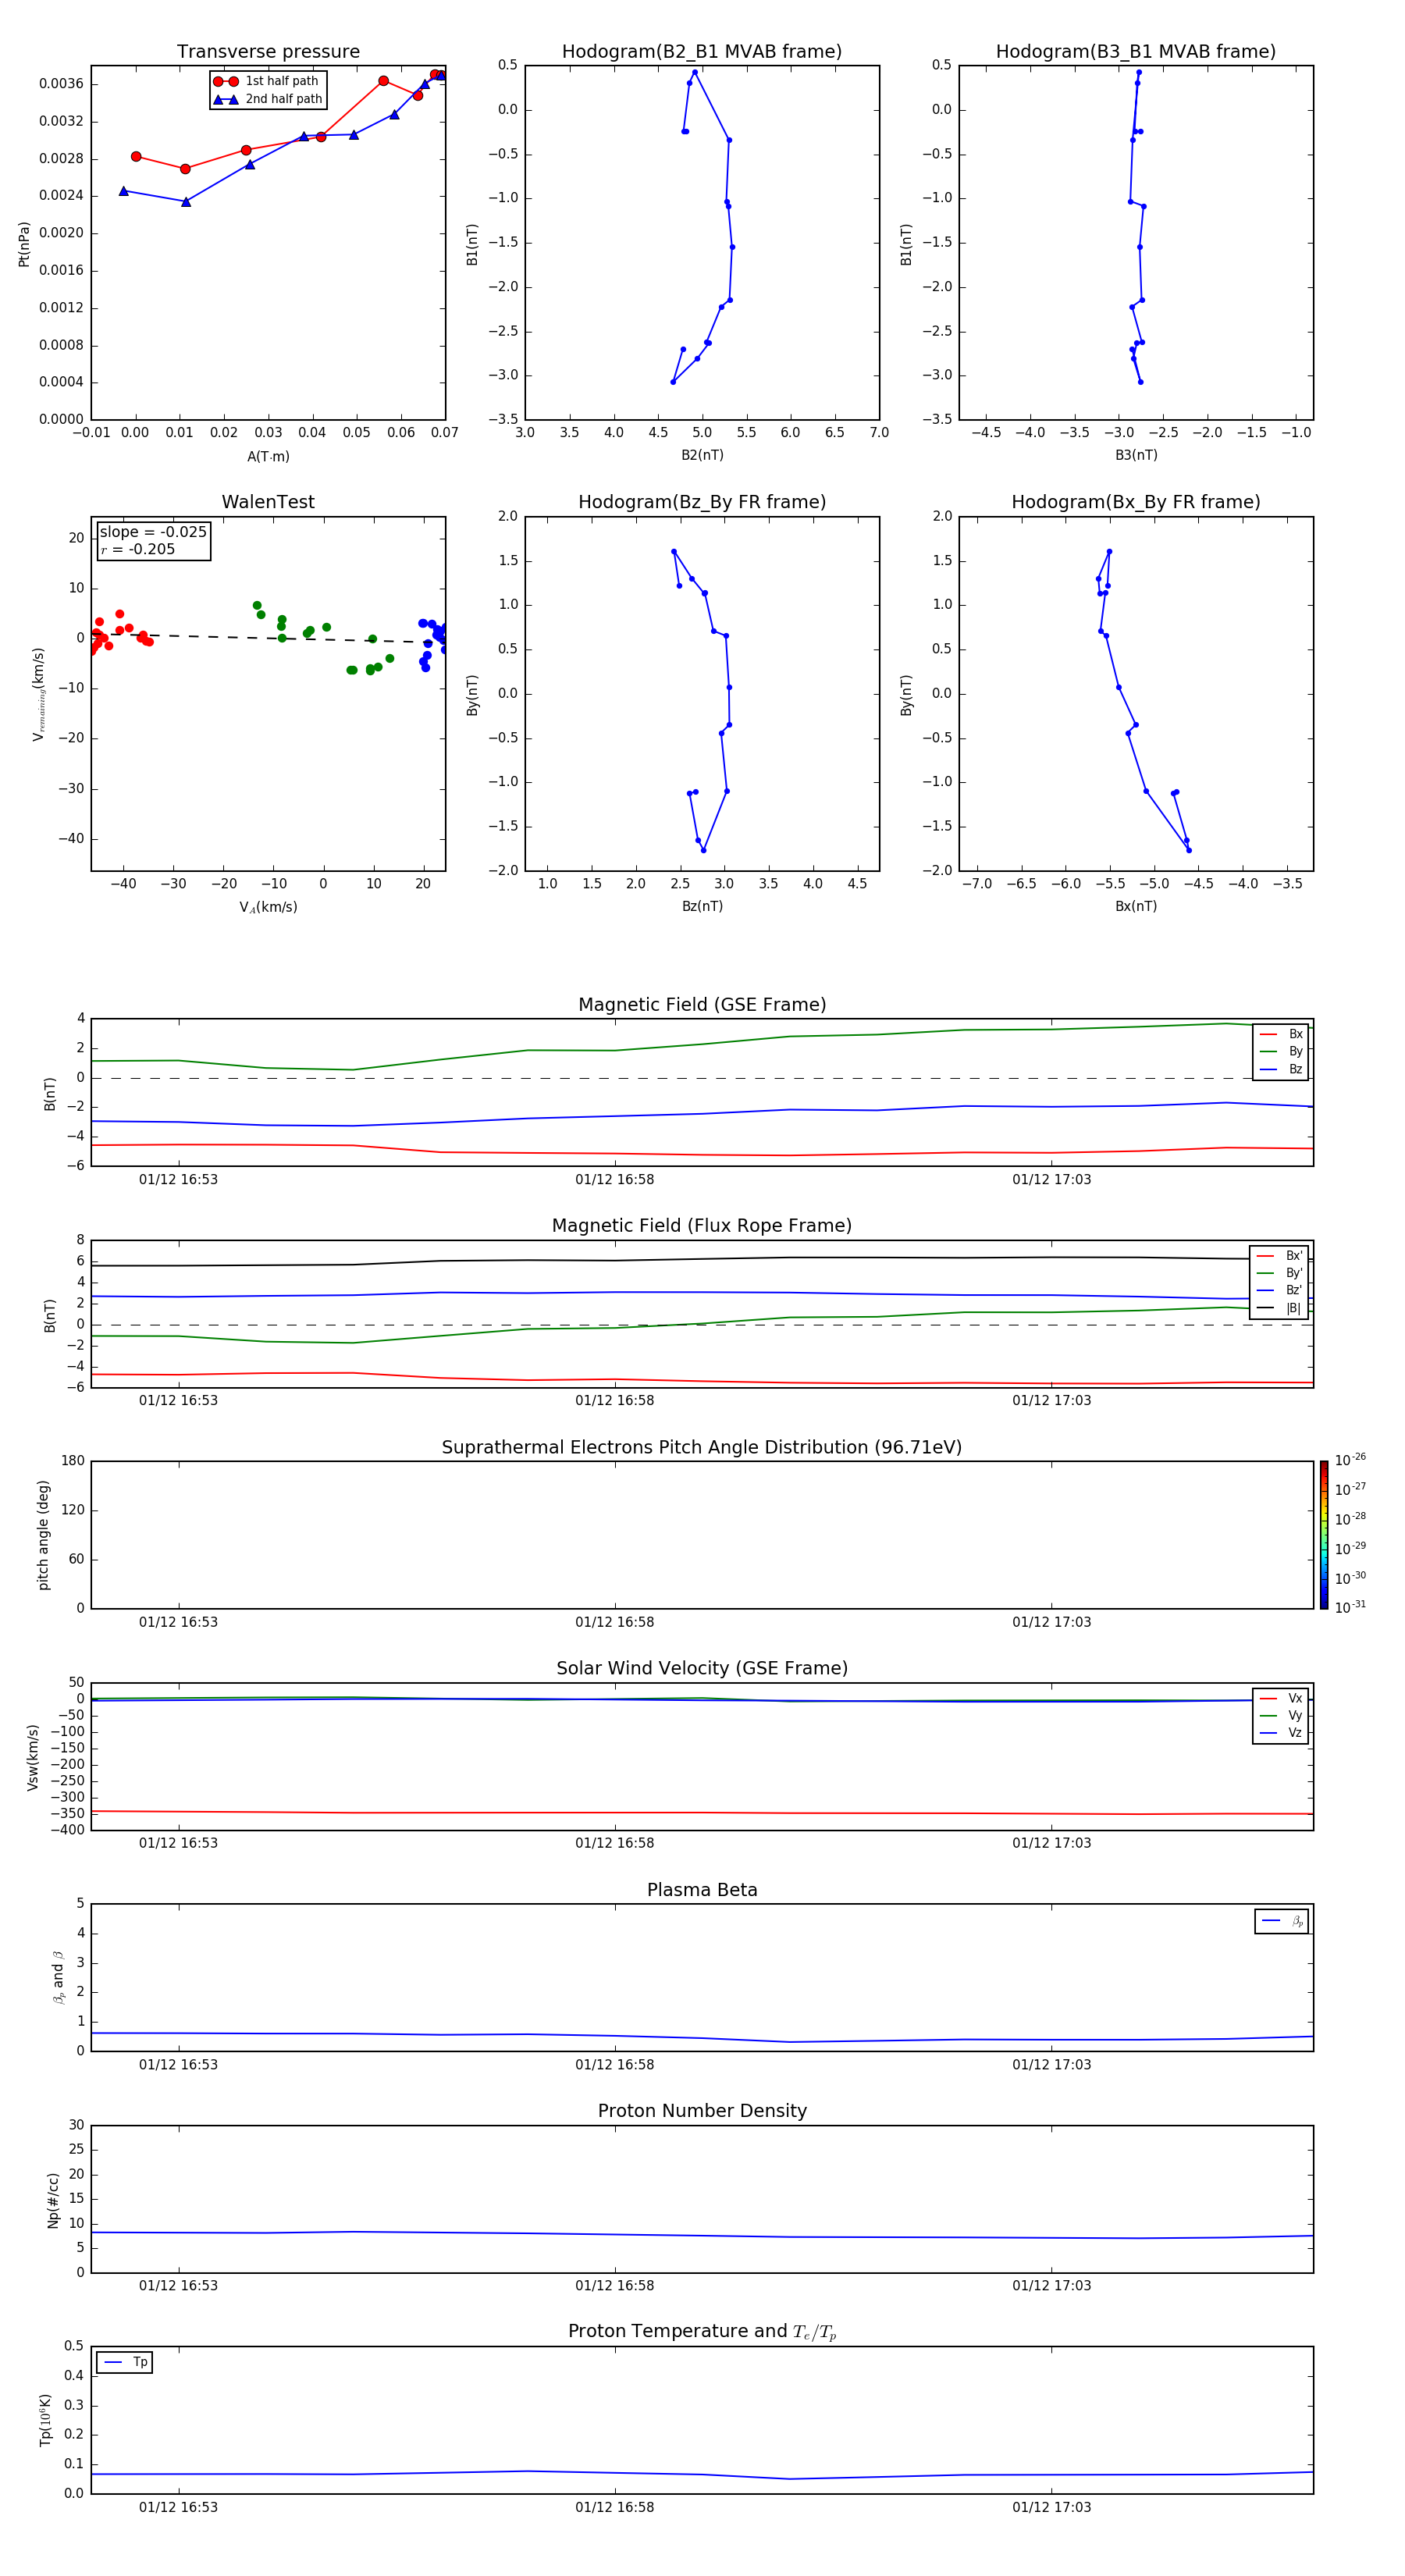Click the Suprathermal Electrons Pitch Angle Distribution title
This screenshot has height=2576, width=1405.
702,1448
